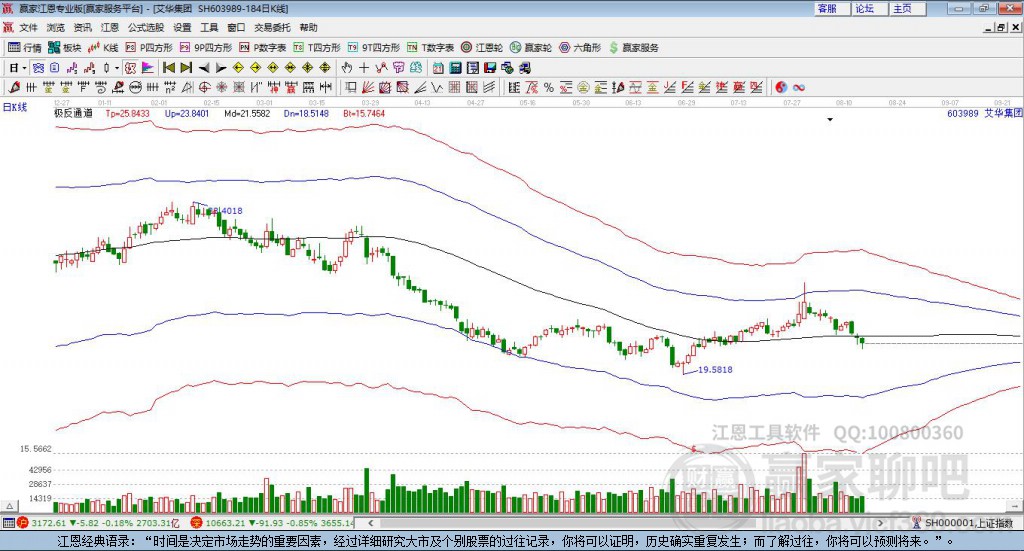This screenshot has width=1024, height=551.
Task: Open the 公式选股 menu
Action: click(x=146, y=27)
